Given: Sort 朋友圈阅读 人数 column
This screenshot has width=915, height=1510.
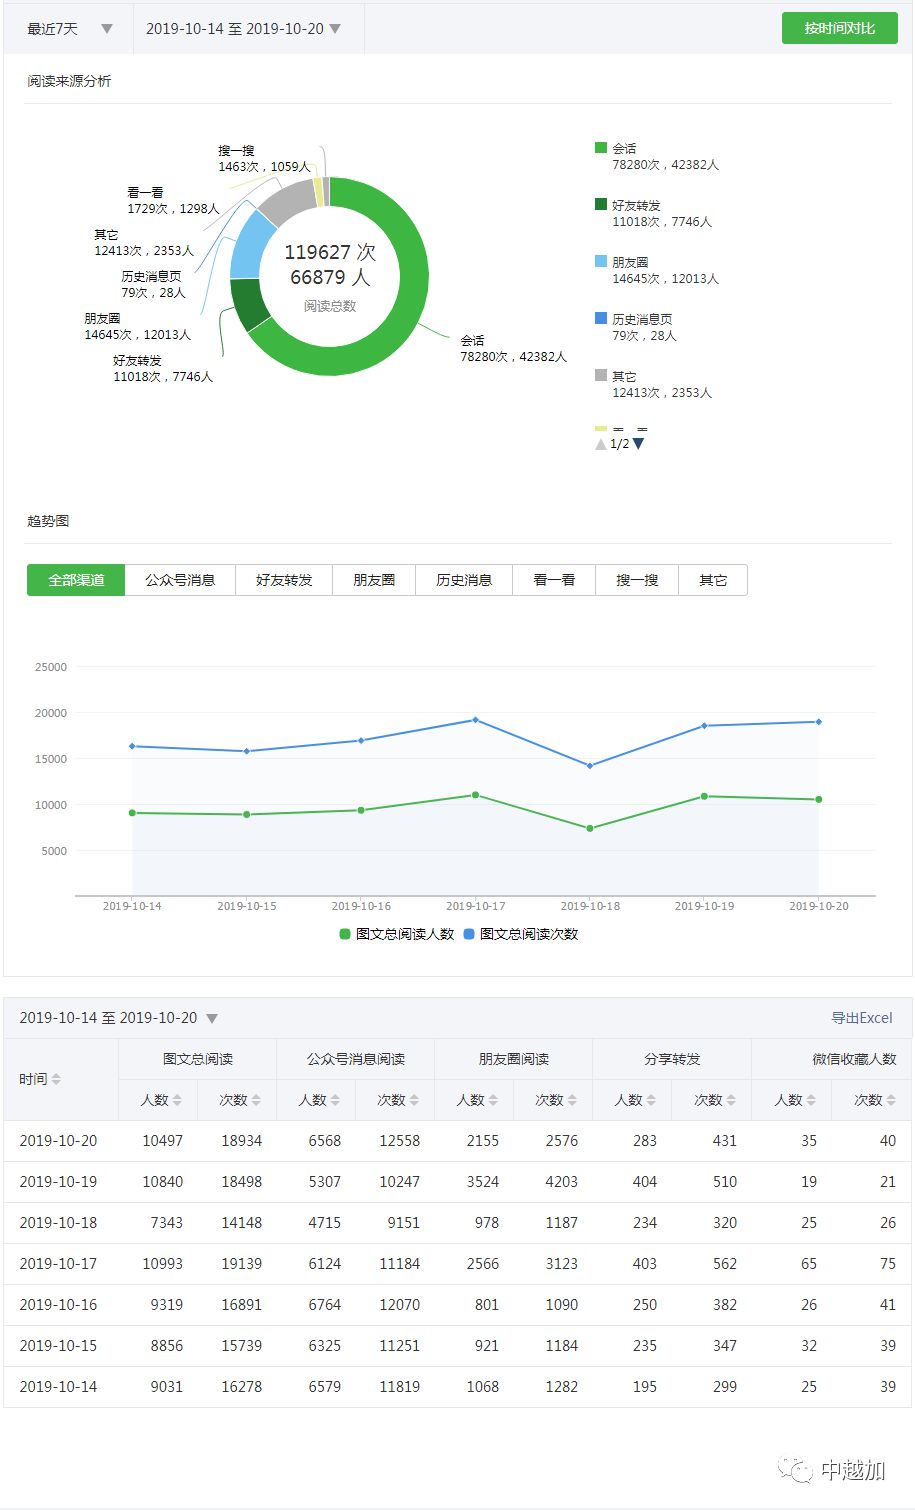Looking at the screenshot, I should point(493,1100).
